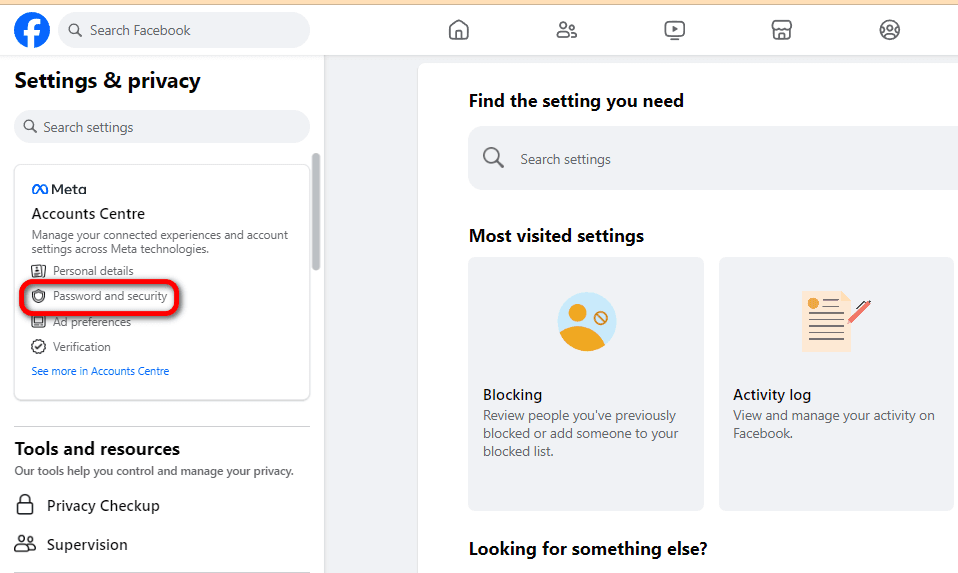Click the Privacy Checkup lock icon
The width and height of the screenshot is (958, 573).
pos(25,505)
